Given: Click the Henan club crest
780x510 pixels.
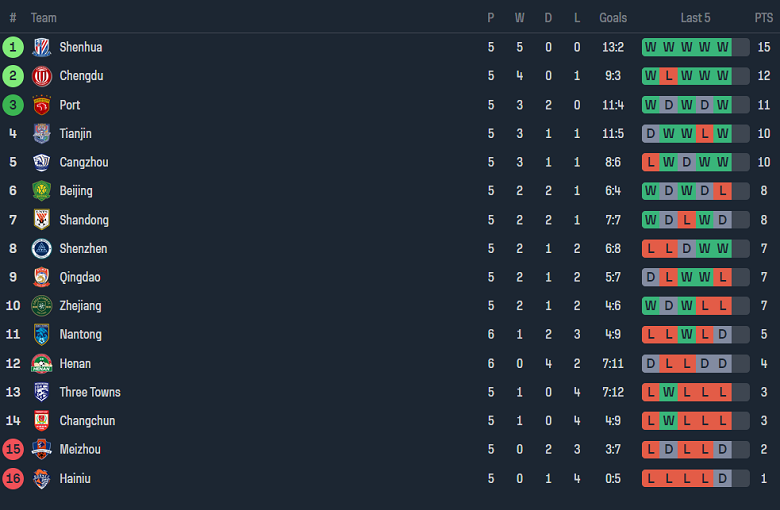Looking at the screenshot, I should click(x=42, y=364).
